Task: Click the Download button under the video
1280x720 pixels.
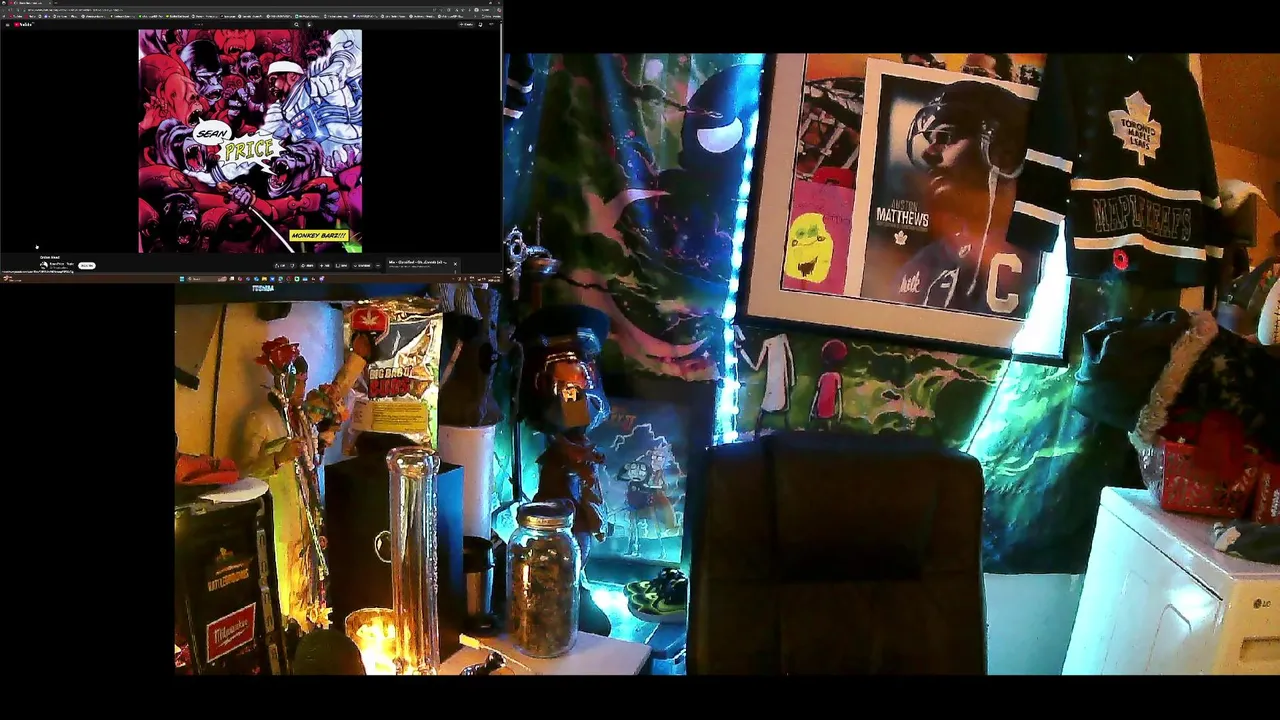Action: click(x=362, y=266)
